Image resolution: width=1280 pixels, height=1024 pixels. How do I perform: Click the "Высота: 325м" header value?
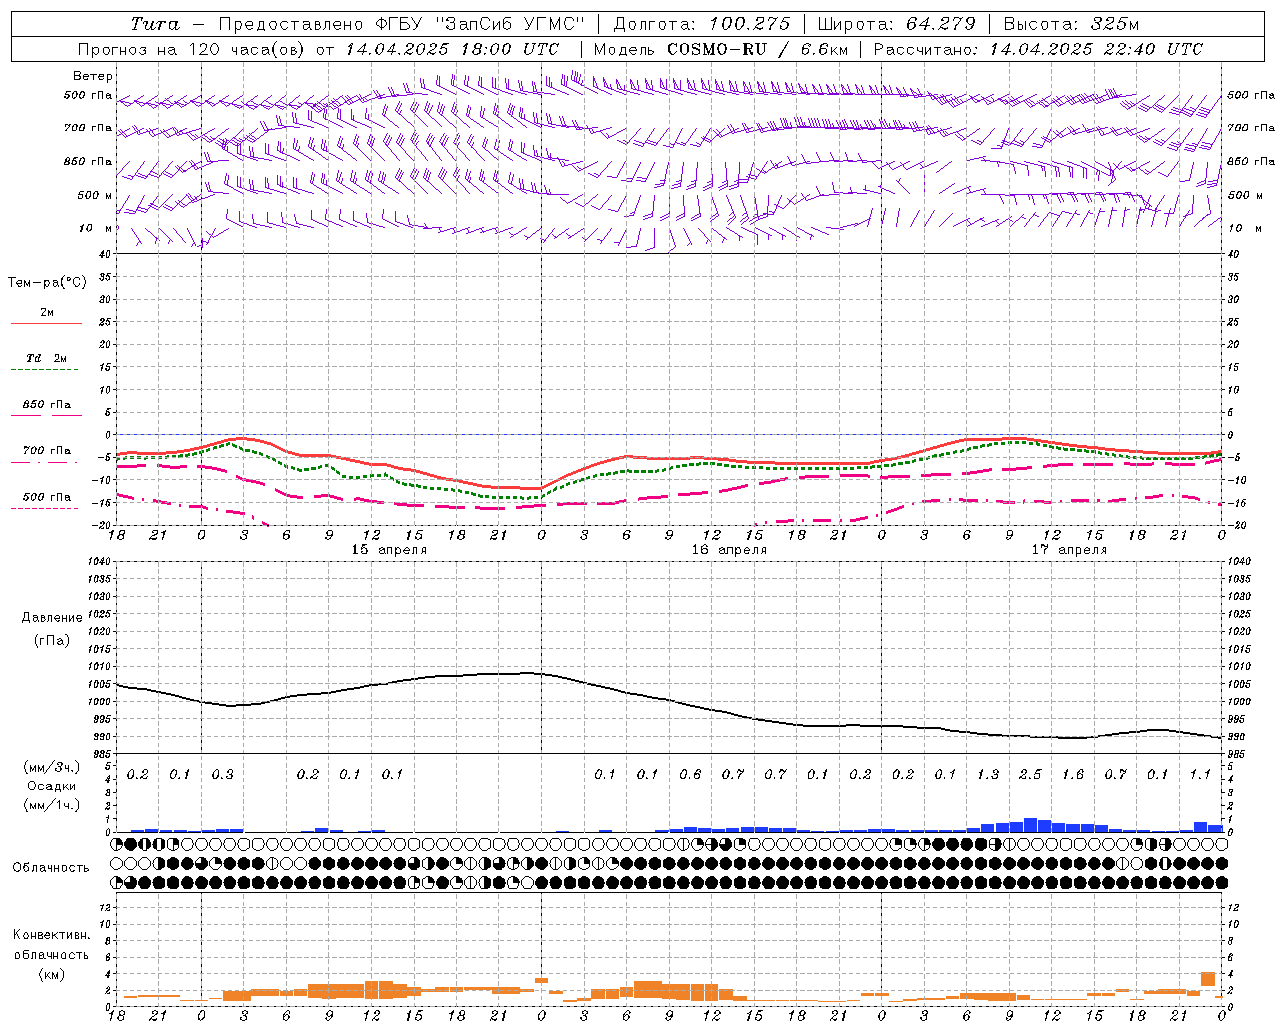(1071, 24)
